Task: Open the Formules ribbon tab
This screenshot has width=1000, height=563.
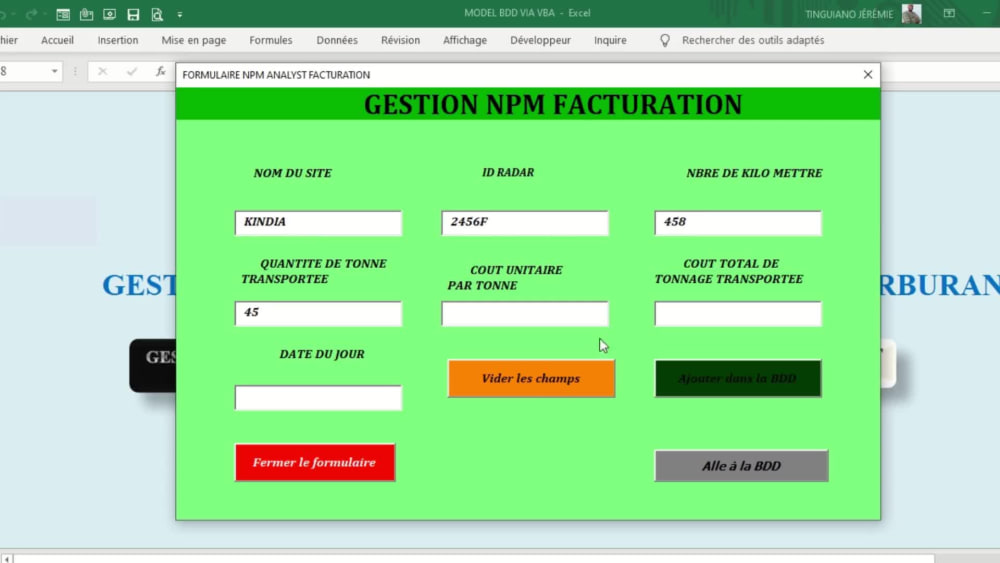Action: pos(271,40)
